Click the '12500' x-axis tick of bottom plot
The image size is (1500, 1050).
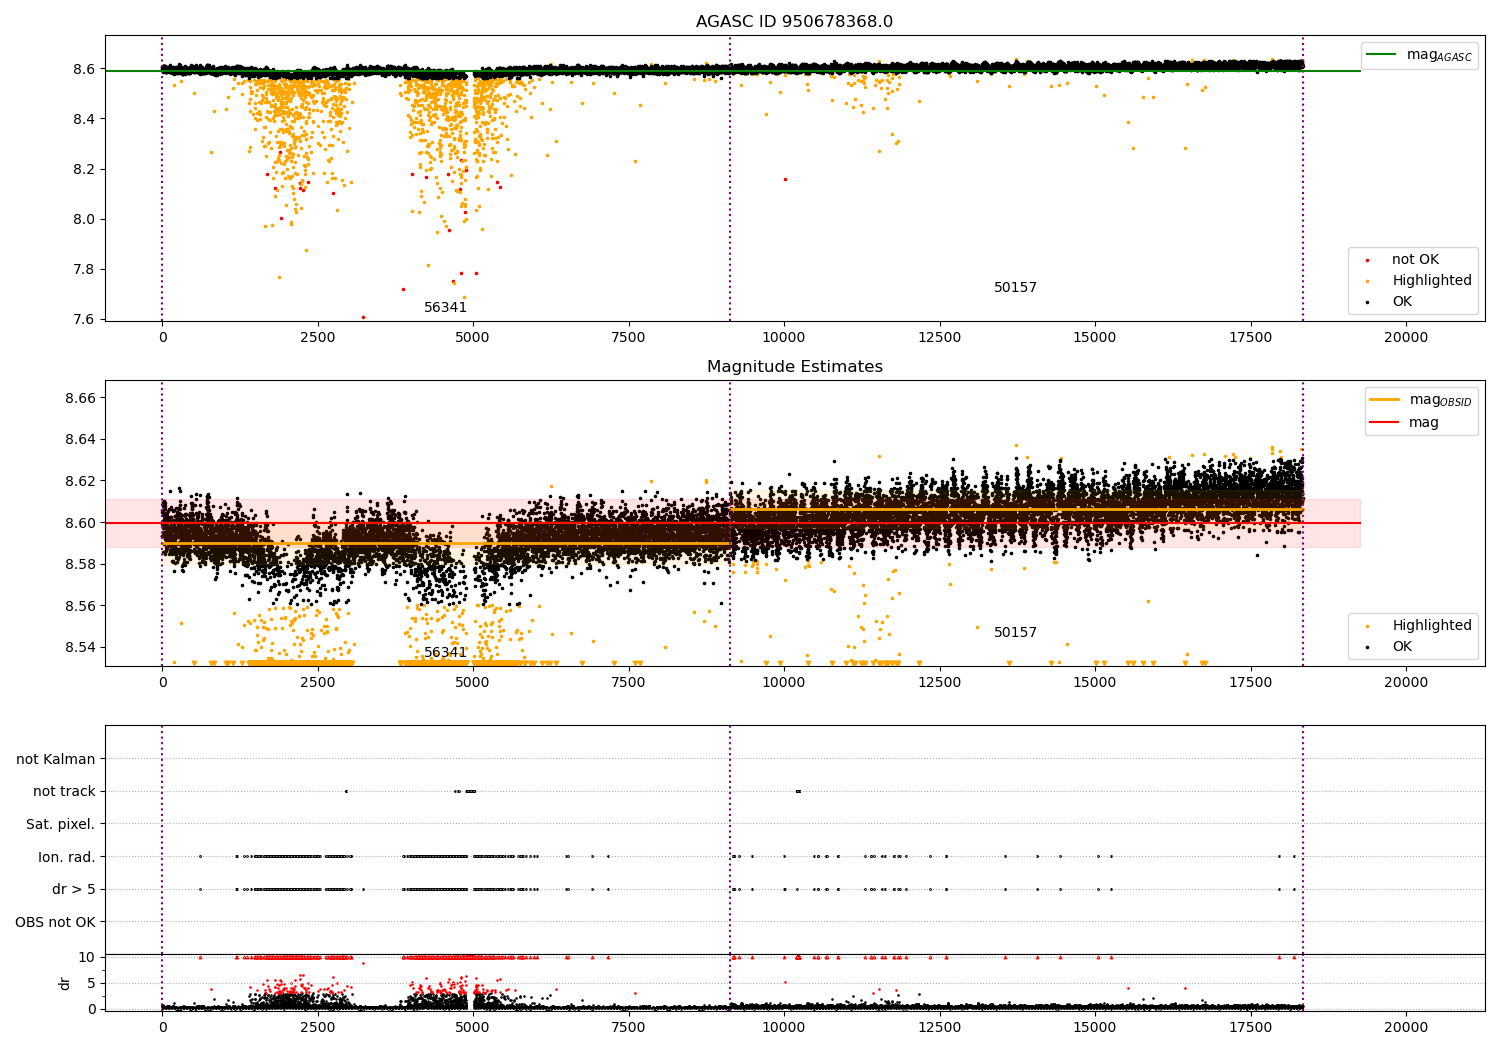pos(939,1028)
